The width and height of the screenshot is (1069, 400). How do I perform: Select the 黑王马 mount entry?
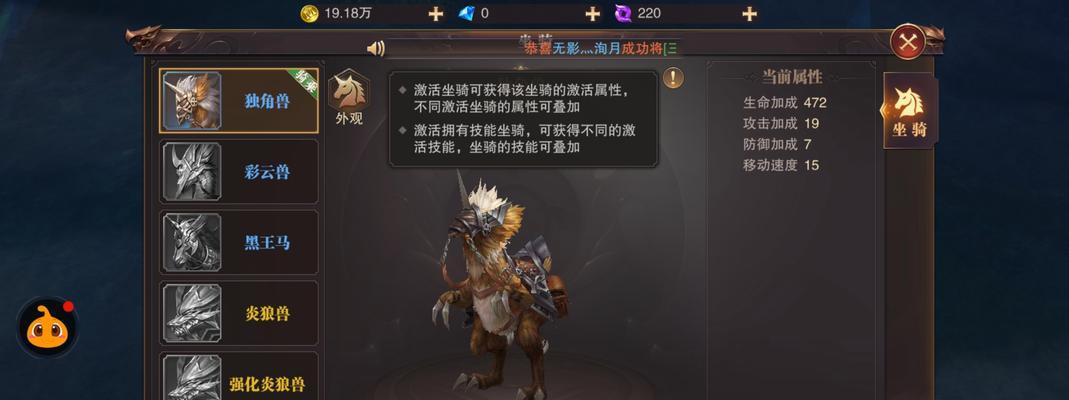tap(239, 243)
